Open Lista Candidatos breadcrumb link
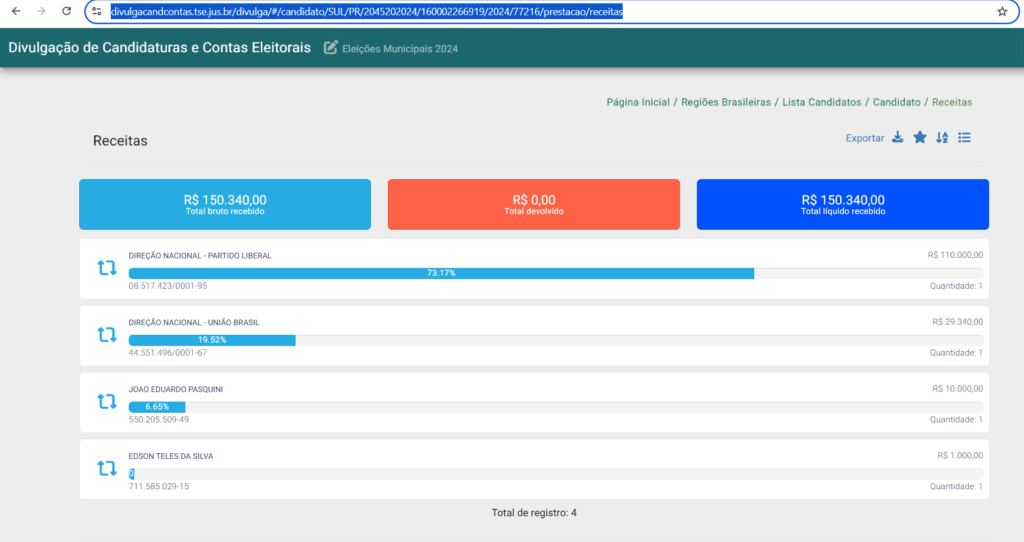The height and width of the screenshot is (542, 1024). coord(822,102)
